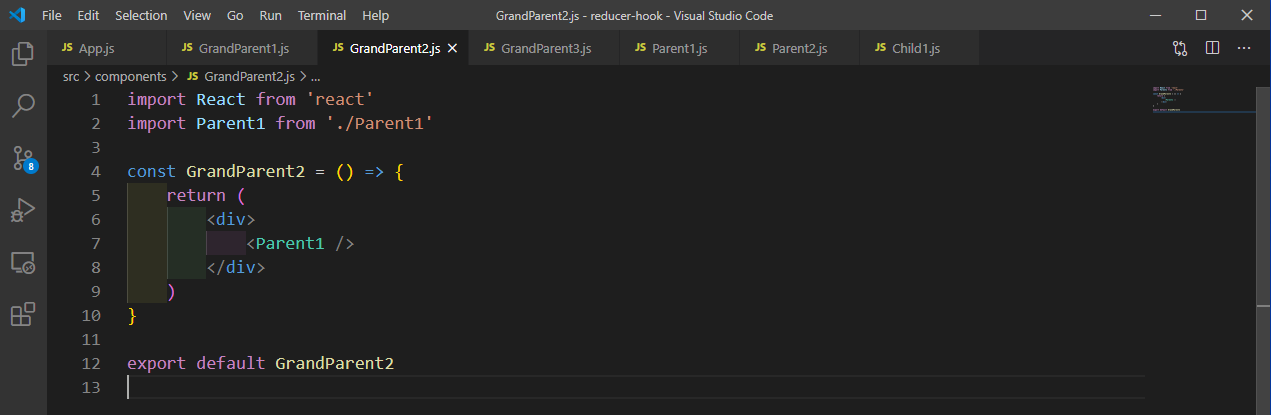Image resolution: width=1271 pixels, height=415 pixels.
Task: Switch to the Parent1.js tab
Action: pyautogui.click(x=679, y=48)
